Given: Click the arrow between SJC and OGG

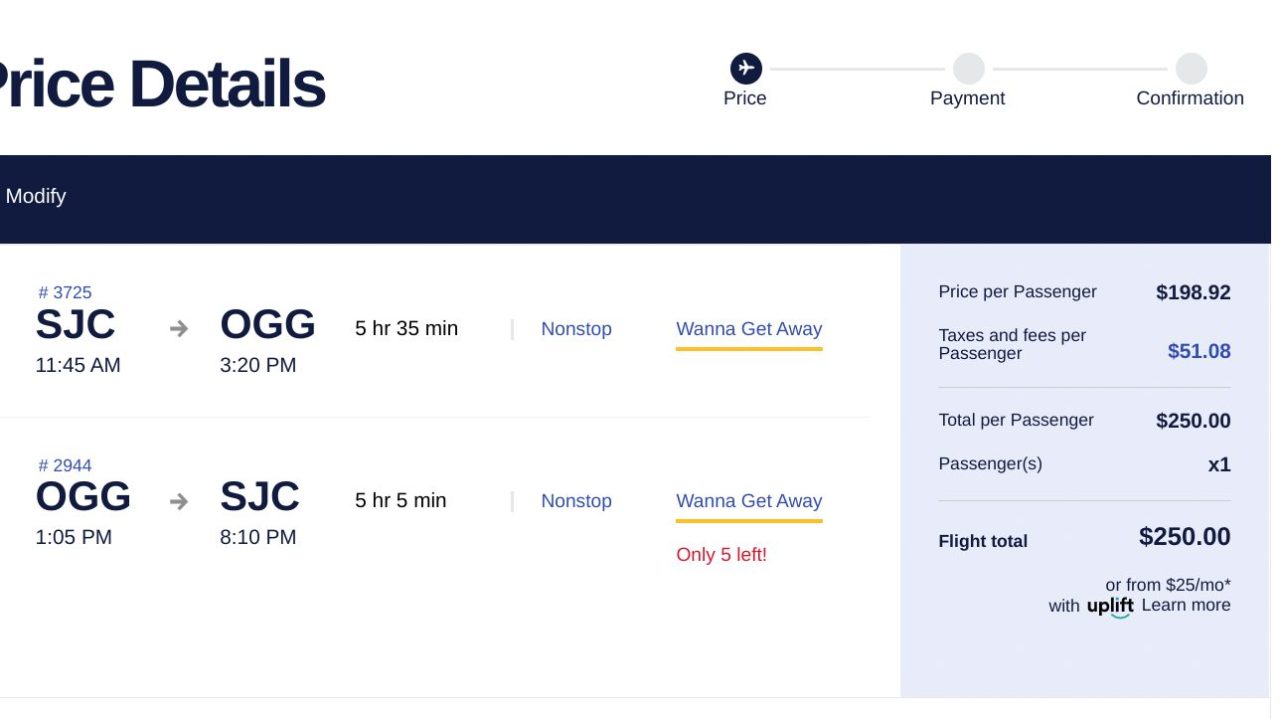Looking at the screenshot, I should pyautogui.click(x=179, y=328).
